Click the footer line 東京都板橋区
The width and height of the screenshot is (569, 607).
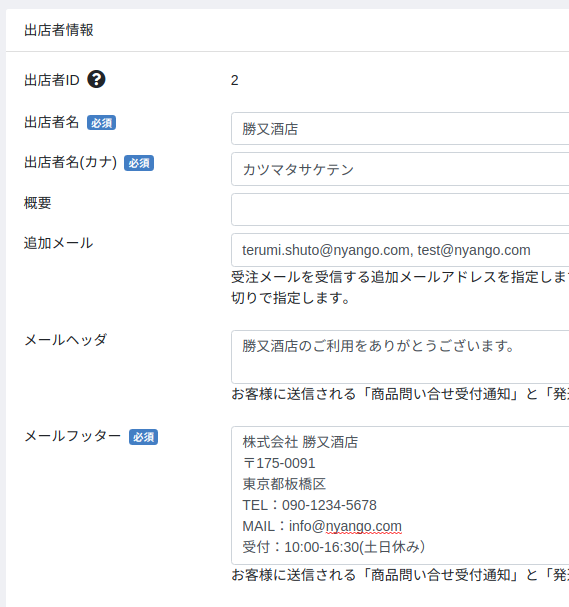[x=284, y=484]
